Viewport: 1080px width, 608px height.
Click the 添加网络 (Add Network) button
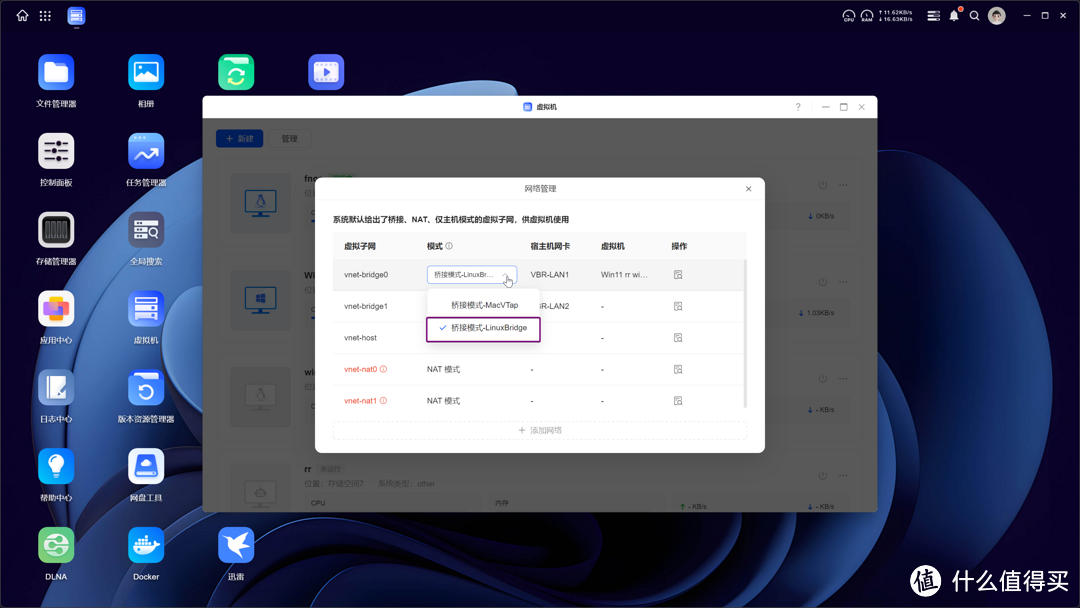pos(539,430)
